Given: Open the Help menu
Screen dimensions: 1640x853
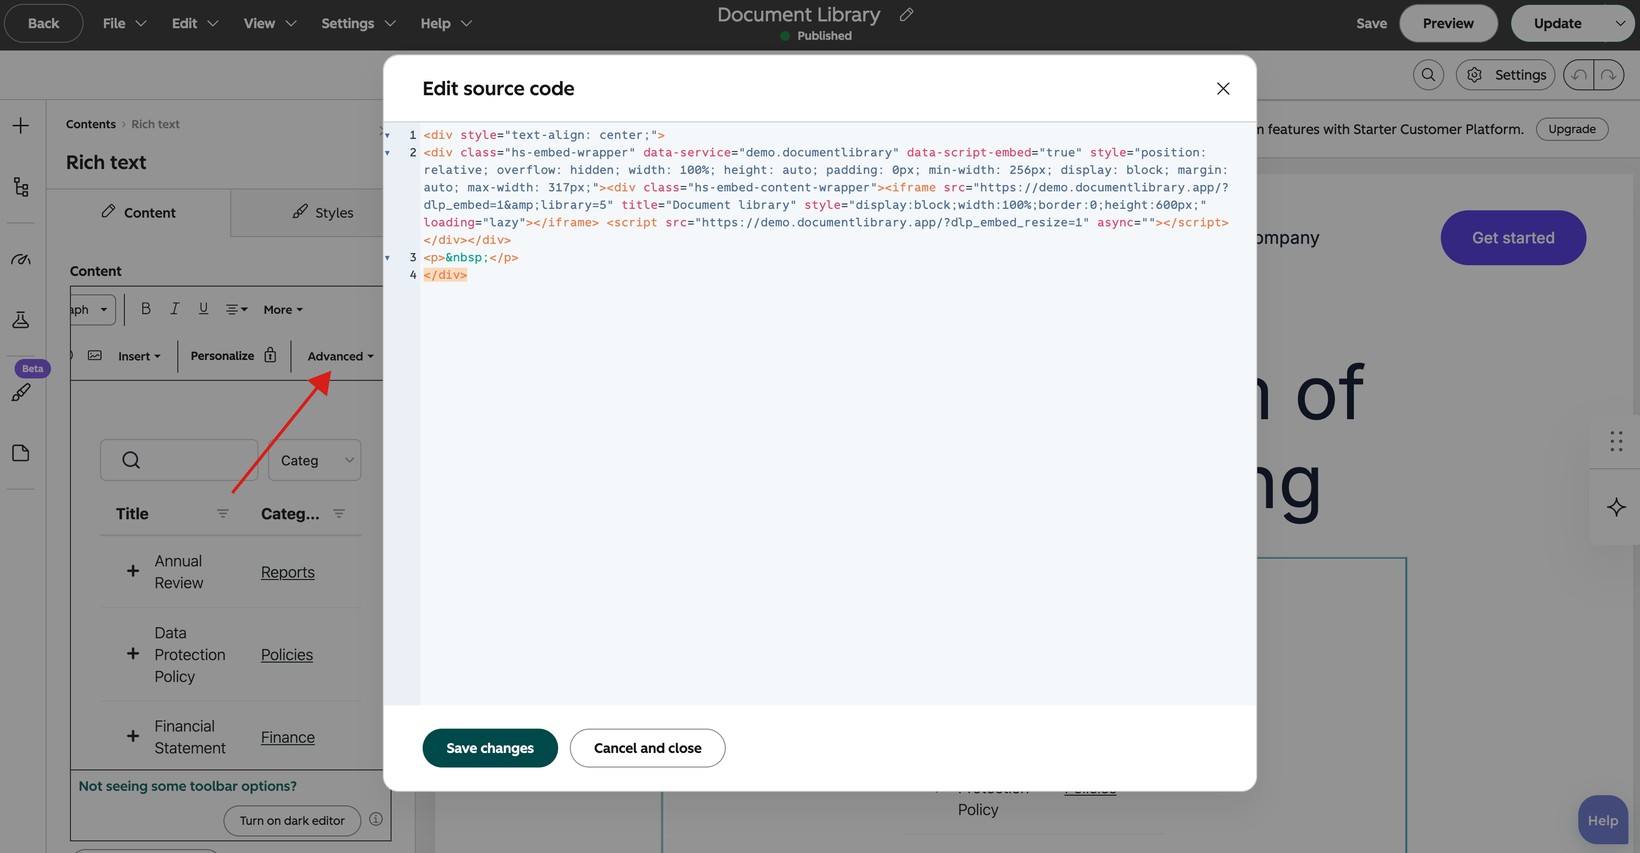Looking at the screenshot, I should pos(446,23).
